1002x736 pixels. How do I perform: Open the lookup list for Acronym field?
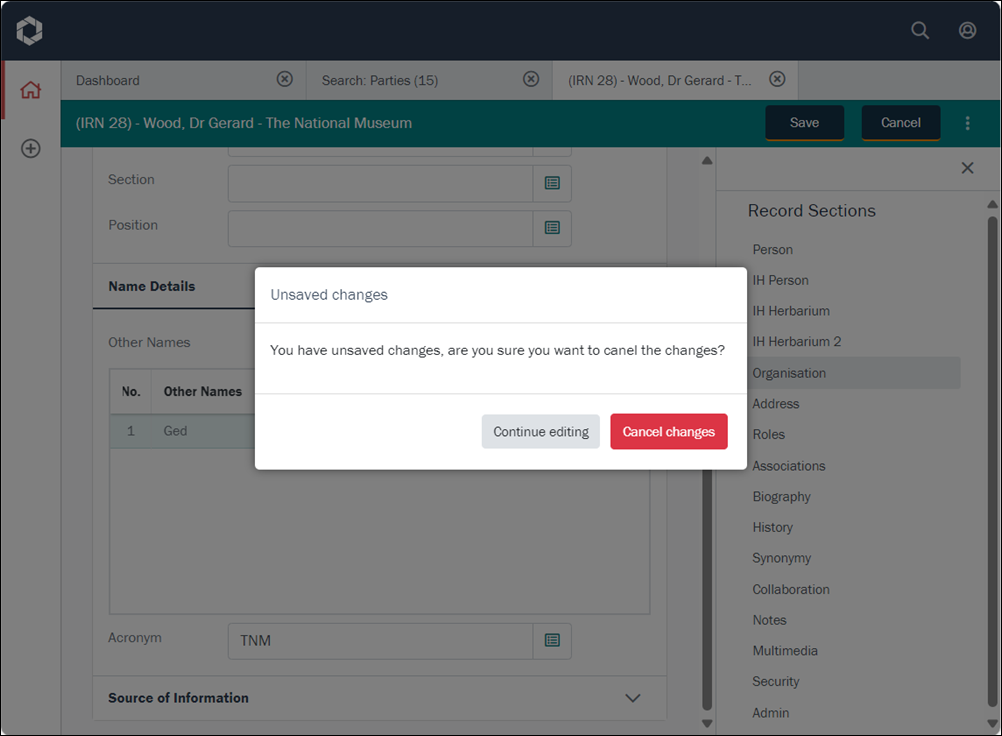(552, 641)
